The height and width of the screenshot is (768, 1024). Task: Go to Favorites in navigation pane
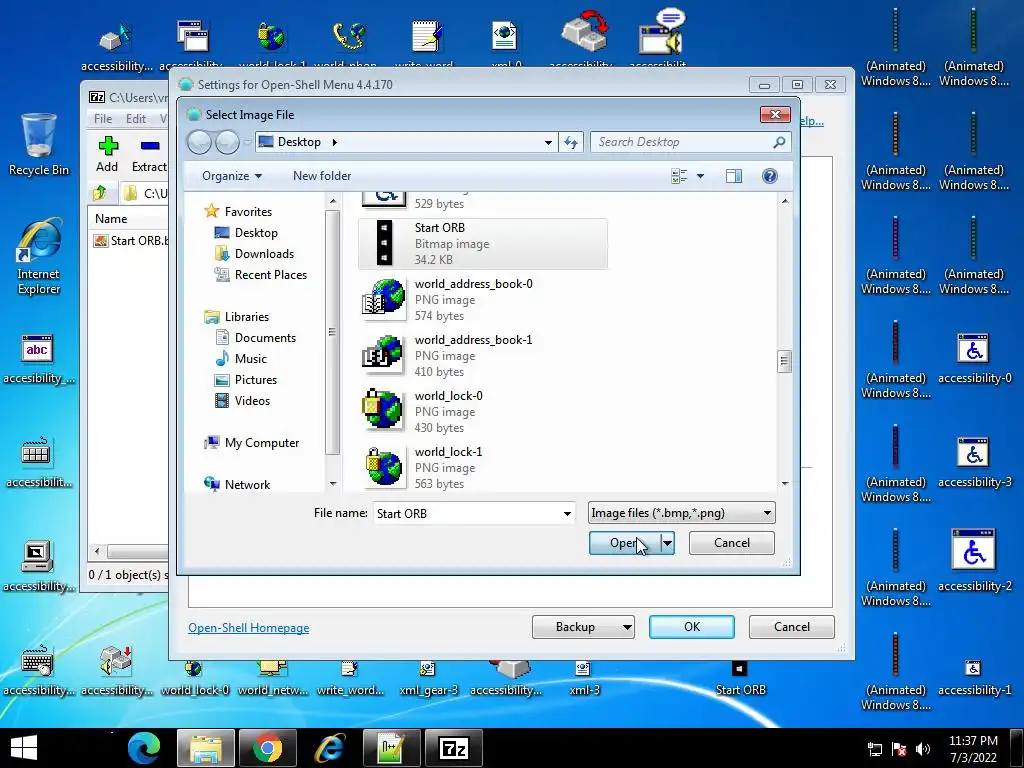click(238, 212)
